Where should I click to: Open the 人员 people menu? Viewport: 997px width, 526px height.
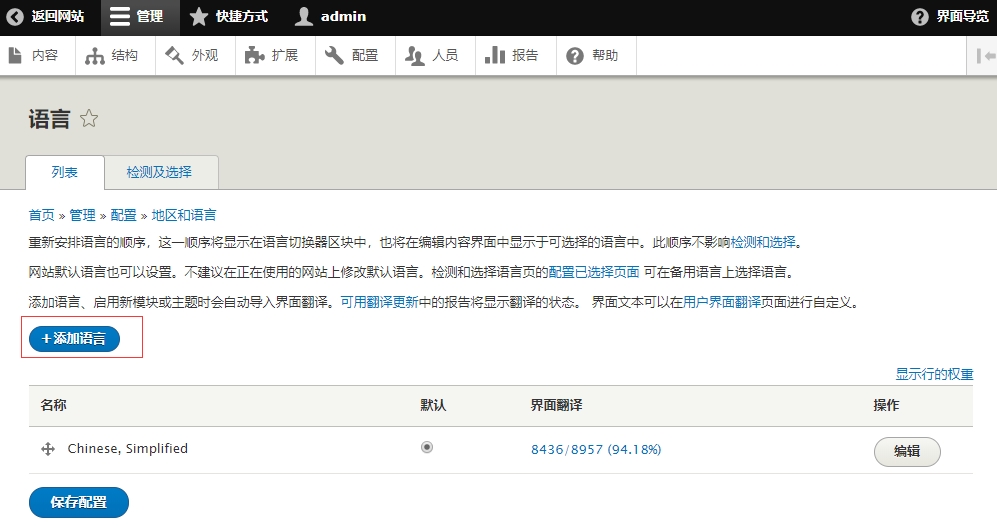pos(432,56)
